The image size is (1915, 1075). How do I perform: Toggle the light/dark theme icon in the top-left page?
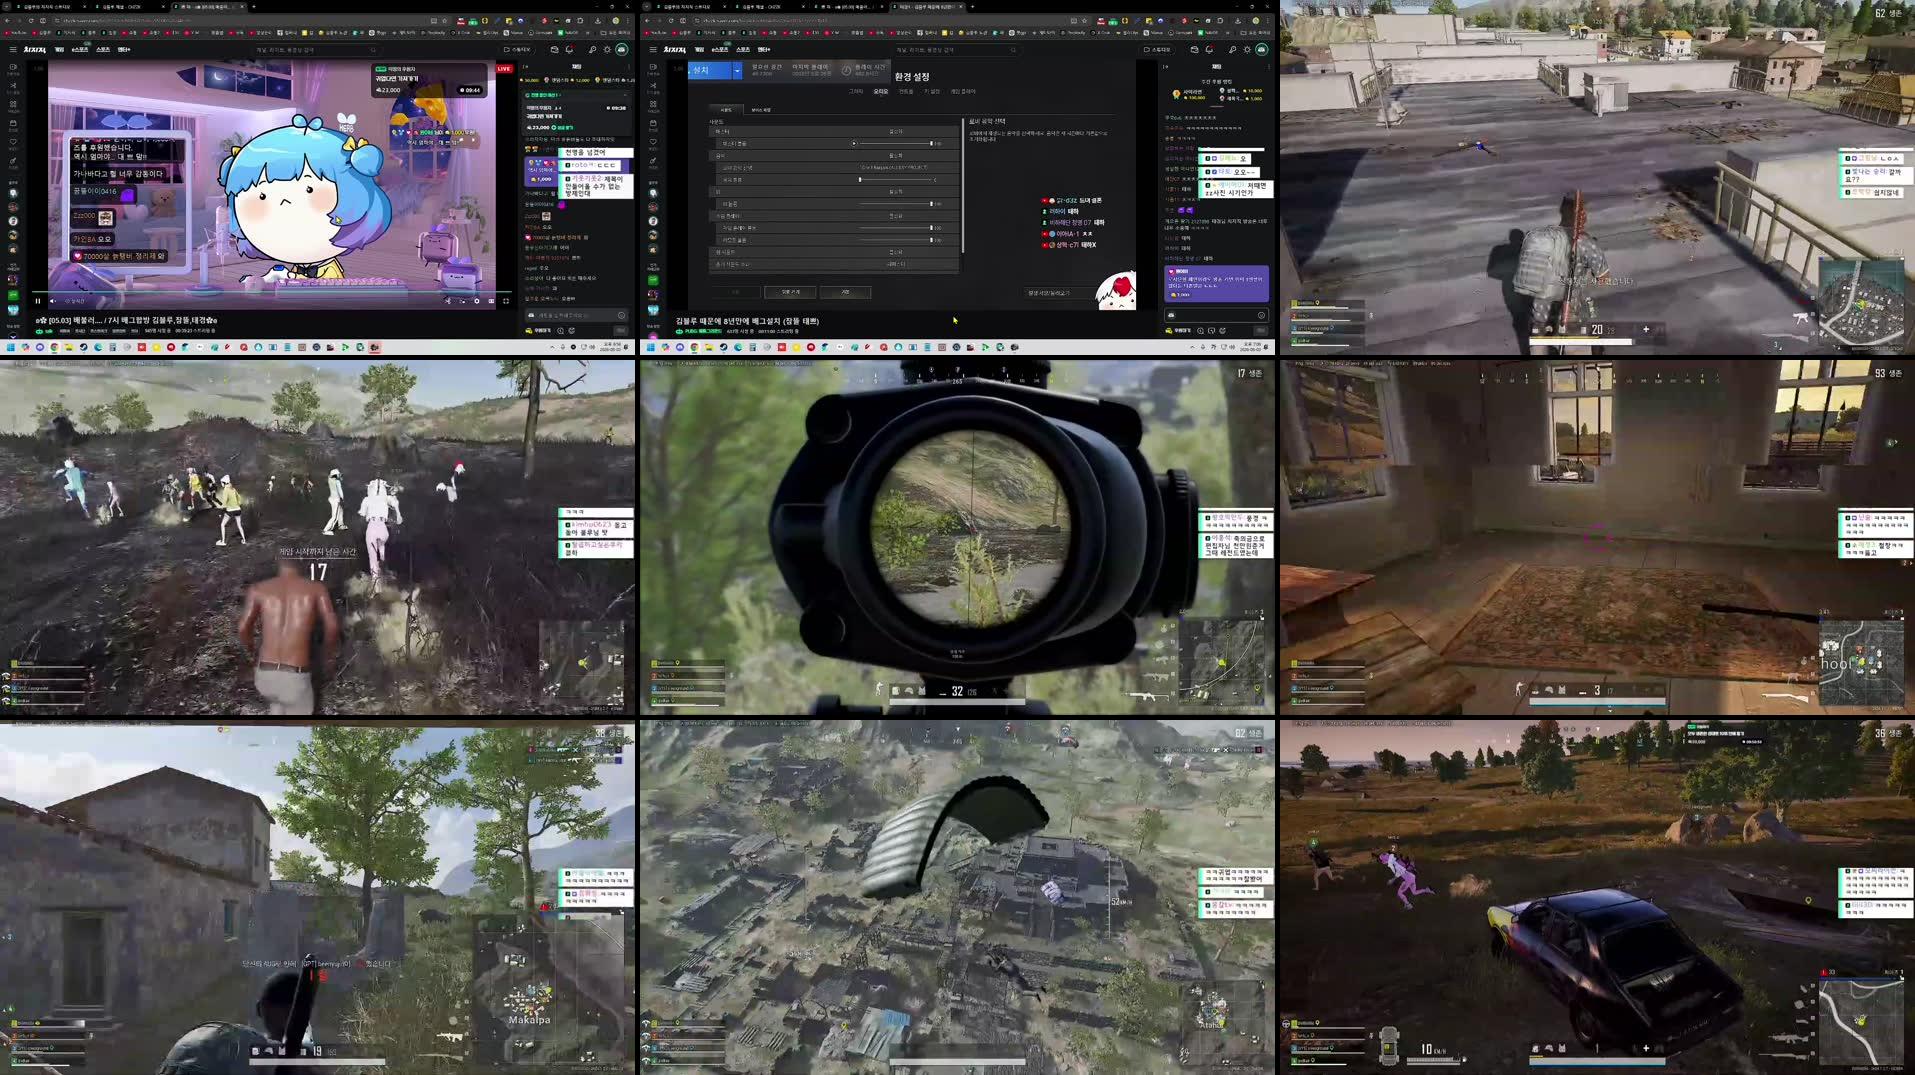point(607,49)
